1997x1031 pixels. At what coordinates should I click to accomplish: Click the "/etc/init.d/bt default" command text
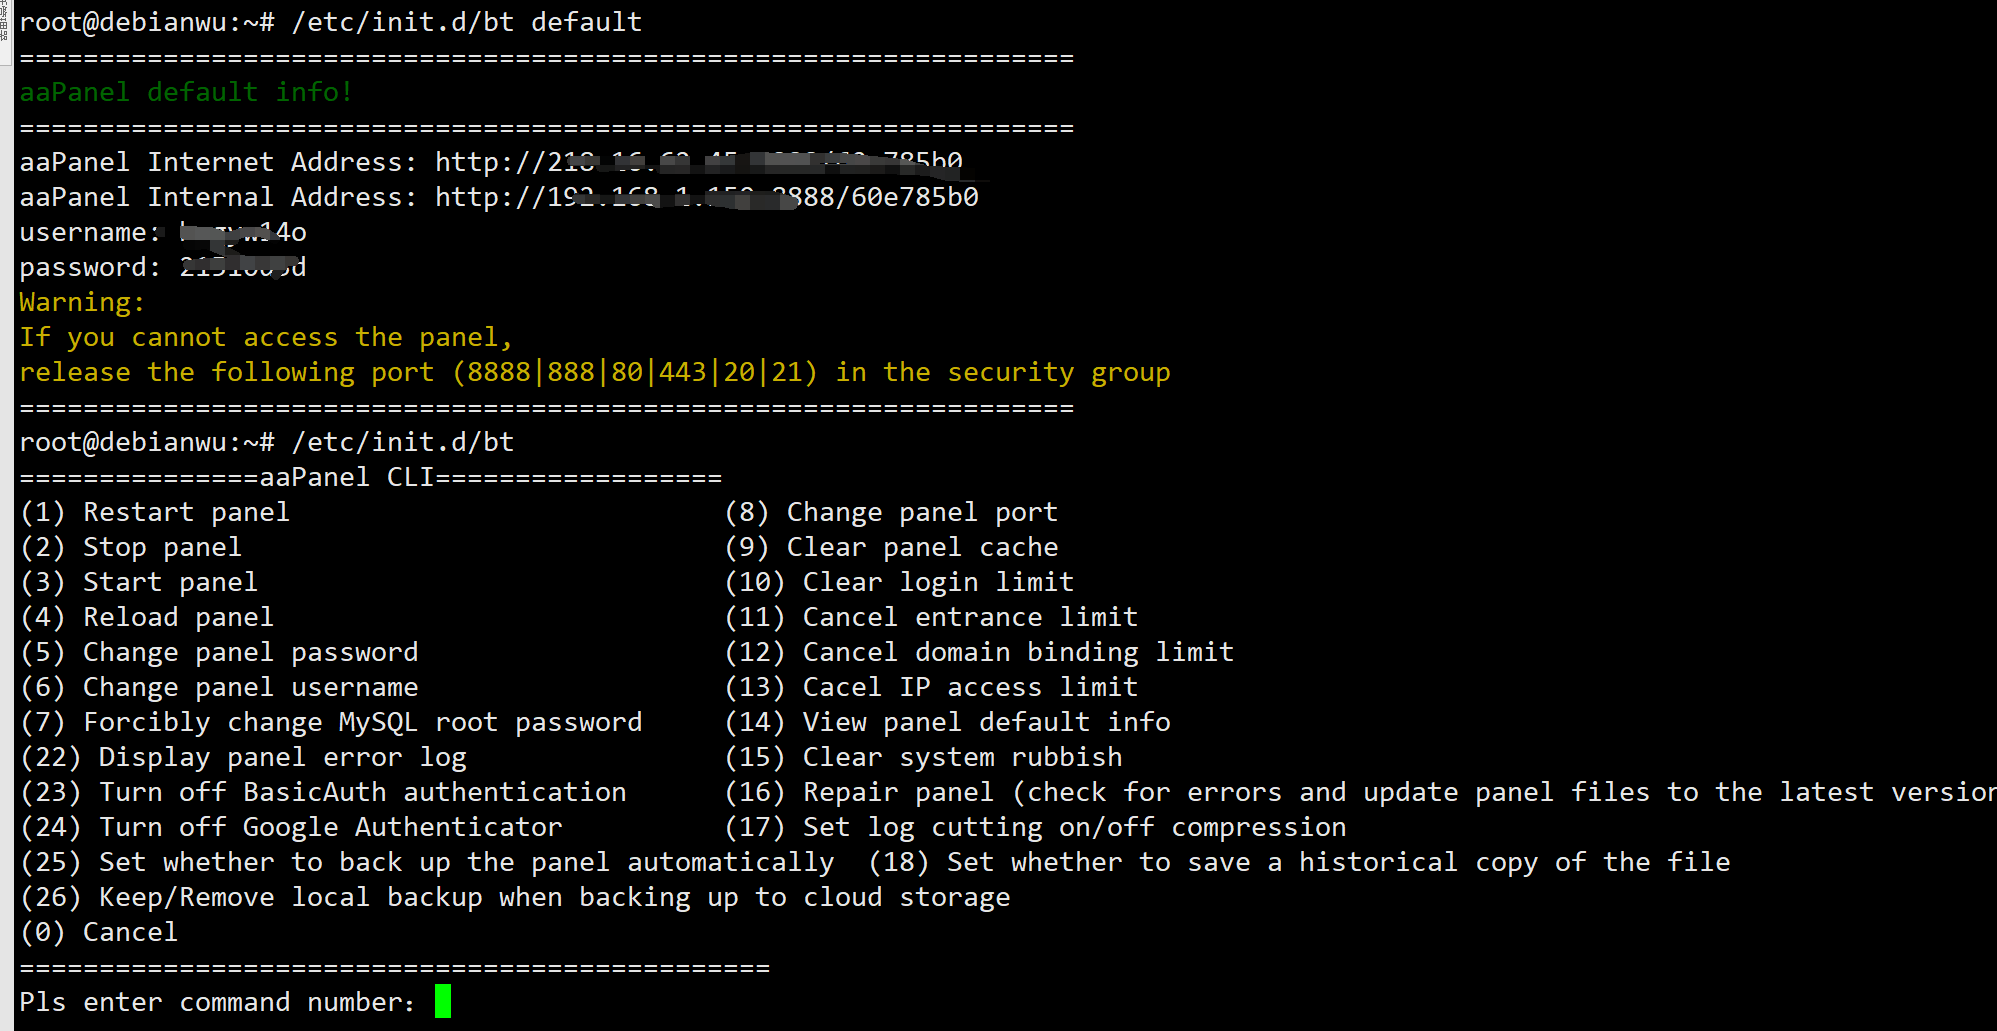(466, 22)
